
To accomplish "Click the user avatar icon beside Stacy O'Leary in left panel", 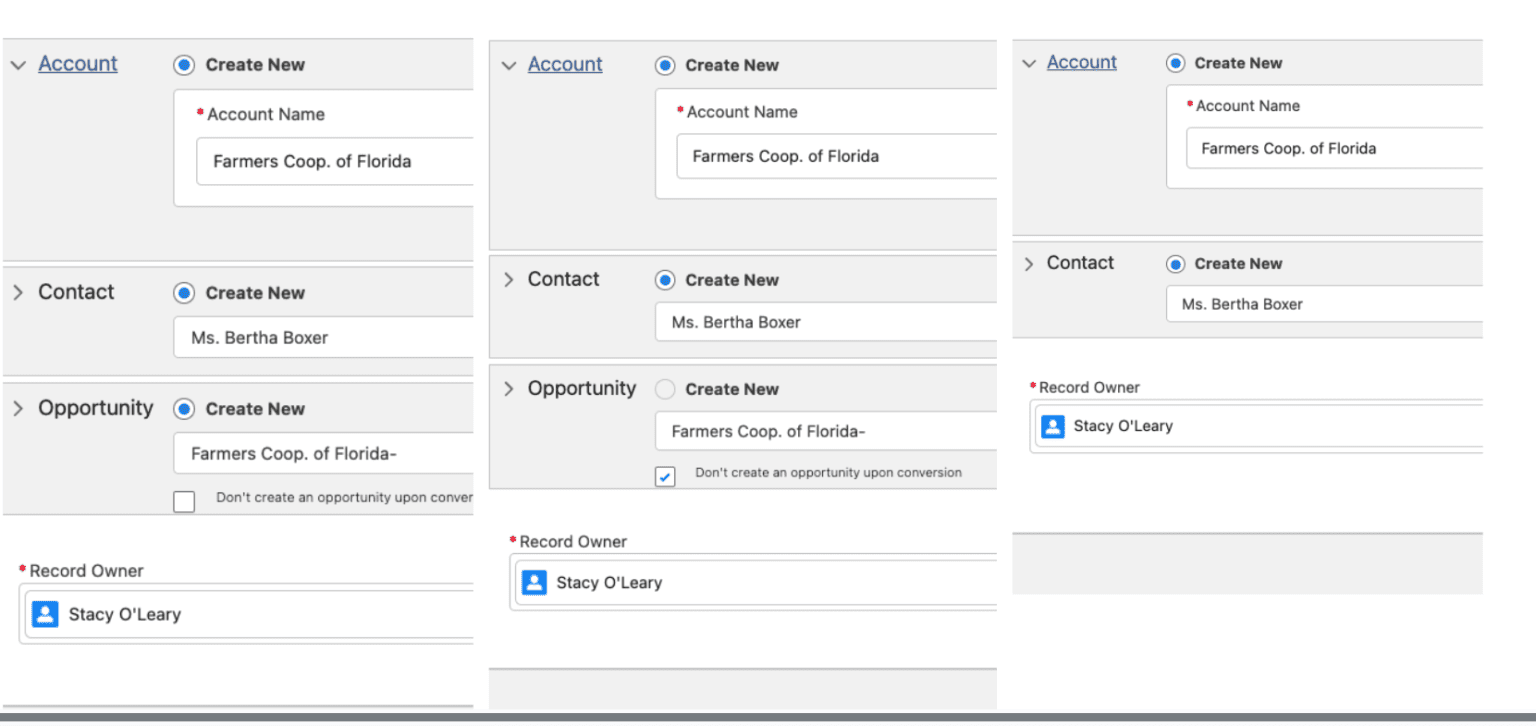I will (x=45, y=614).
